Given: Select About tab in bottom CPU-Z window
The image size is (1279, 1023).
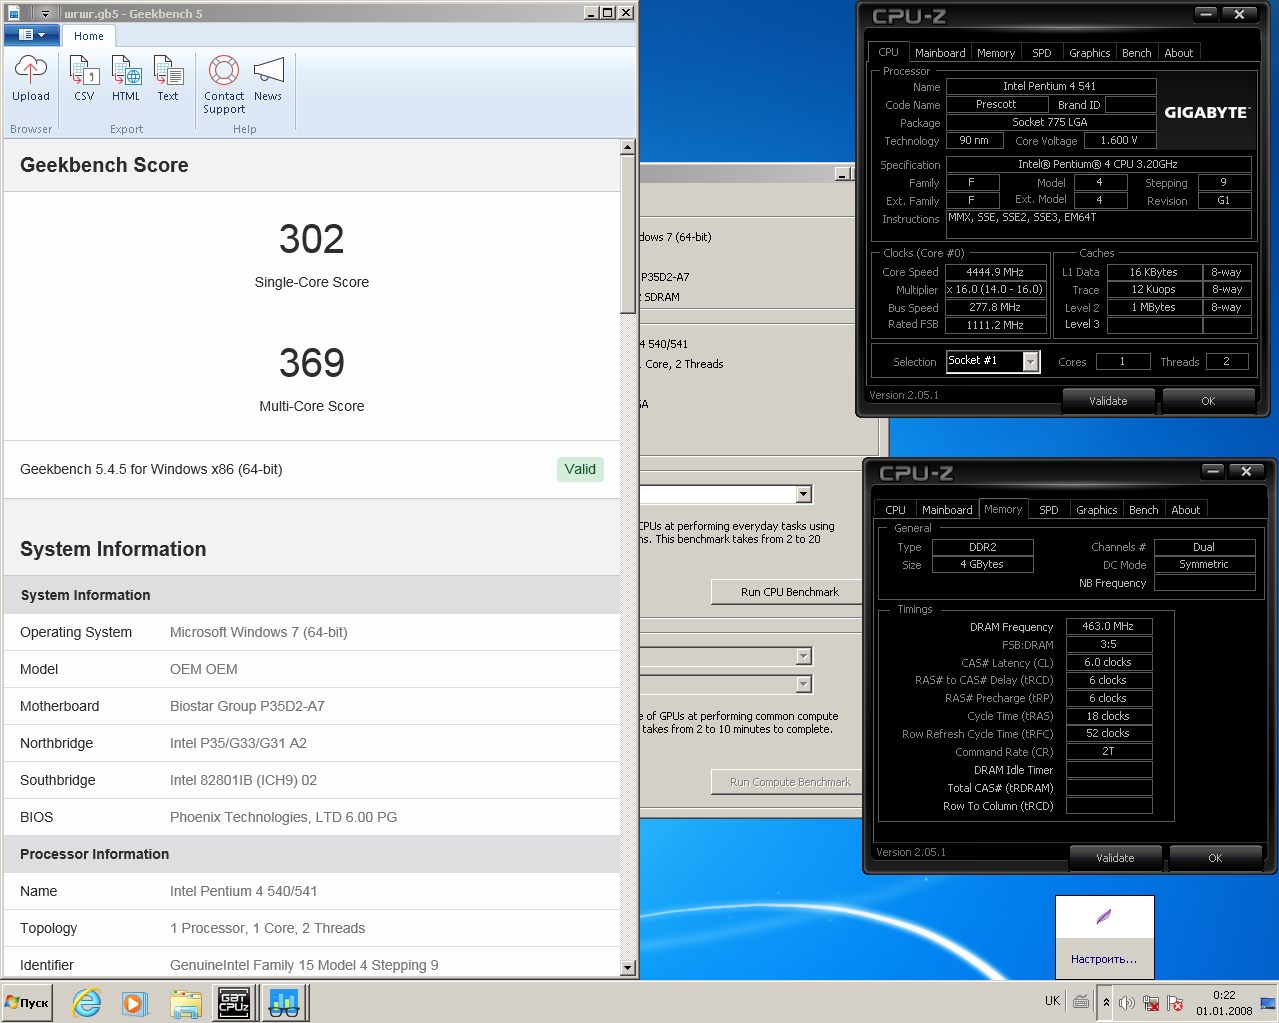Looking at the screenshot, I should coord(1185,510).
